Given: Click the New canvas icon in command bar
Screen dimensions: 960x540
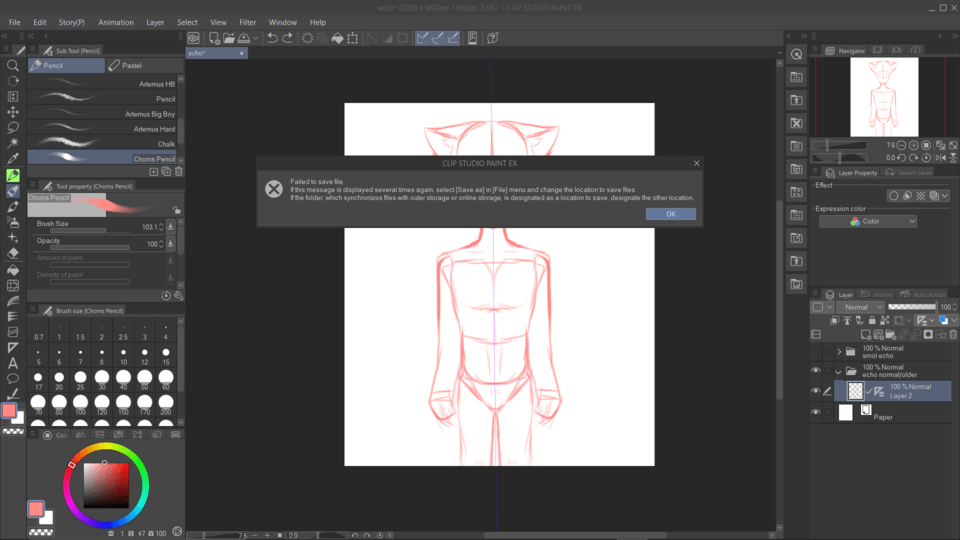Looking at the screenshot, I should (x=214, y=38).
